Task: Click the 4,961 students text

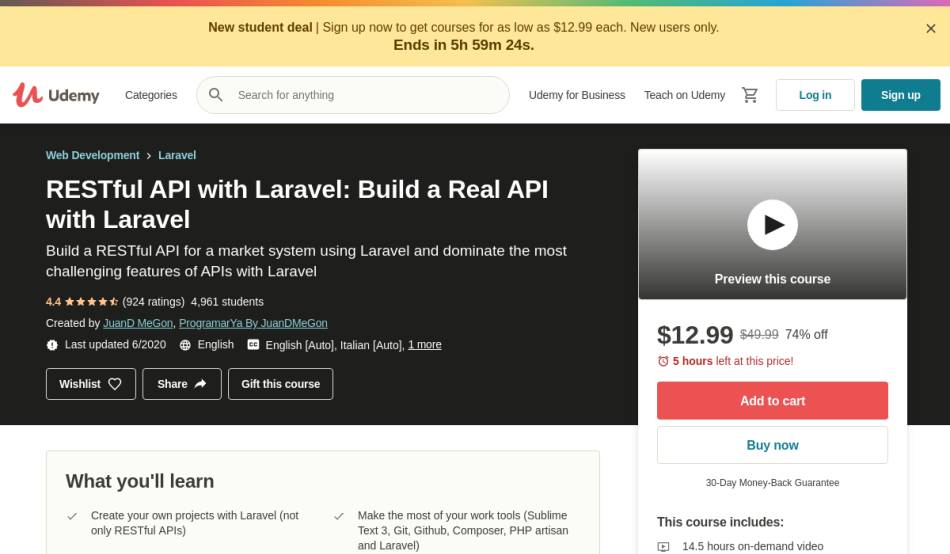Action: coord(227,302)
